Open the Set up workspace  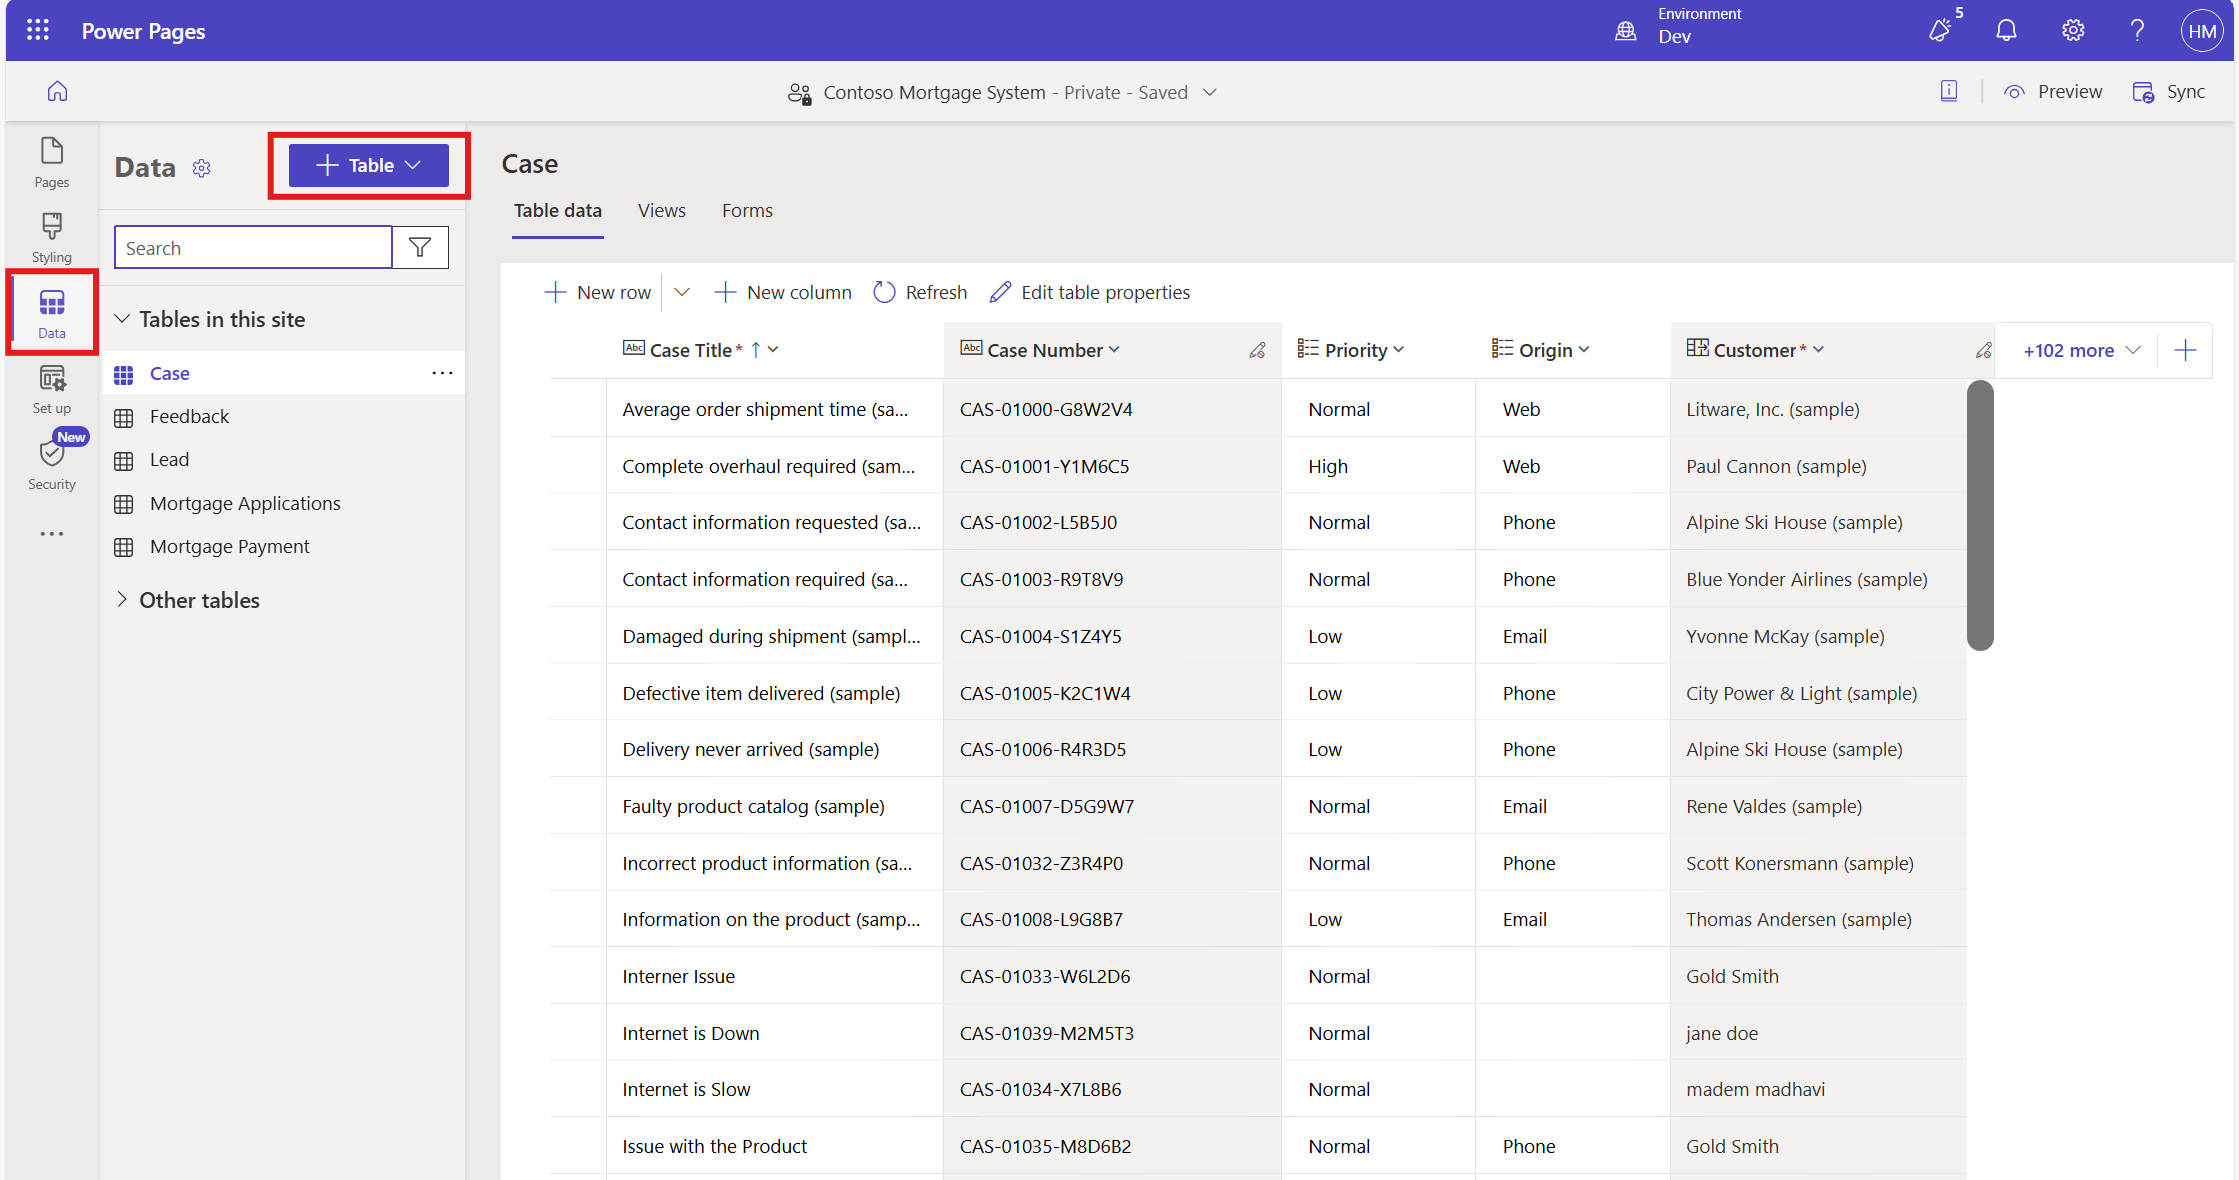click(51, 389)
